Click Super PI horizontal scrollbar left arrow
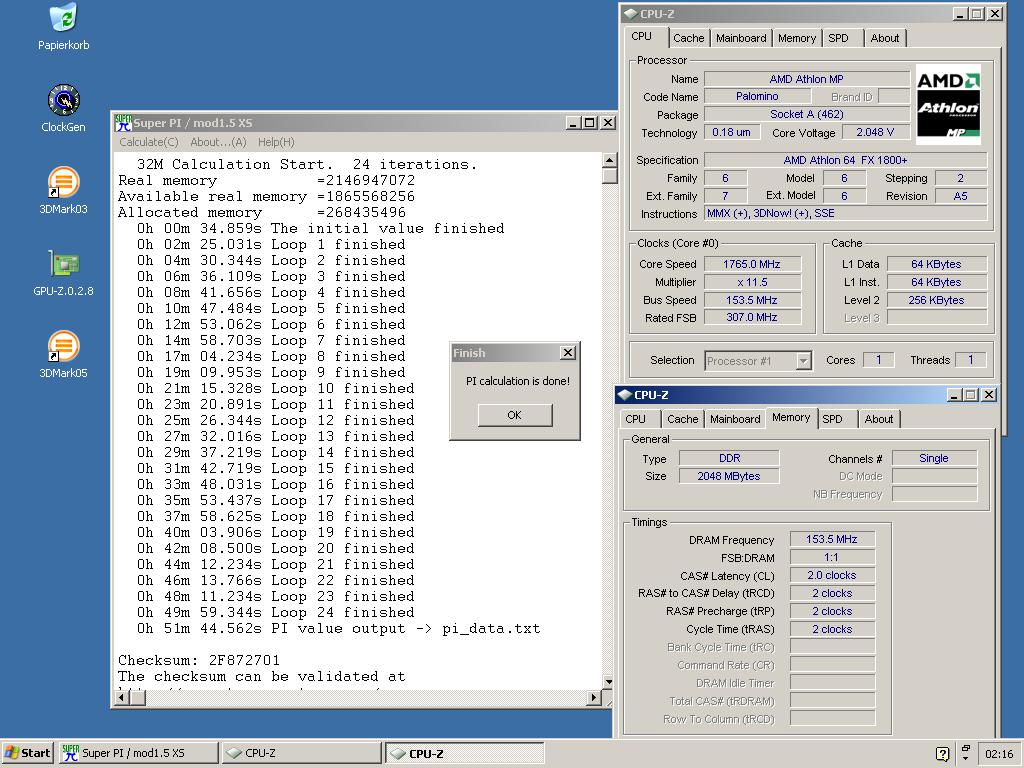Screen dimensions: 1024x768 [122, 697]
